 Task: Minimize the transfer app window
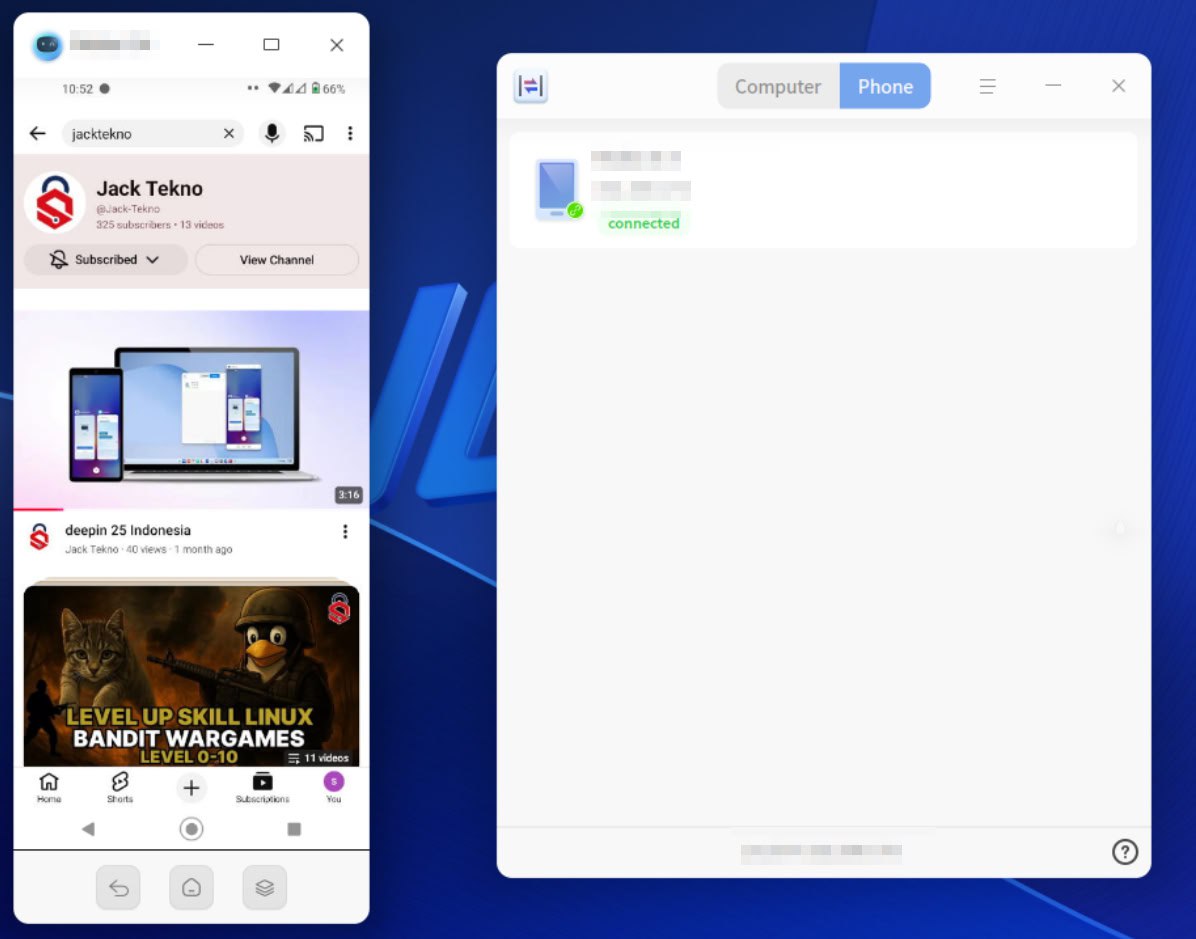click(x=1053, y=85)
